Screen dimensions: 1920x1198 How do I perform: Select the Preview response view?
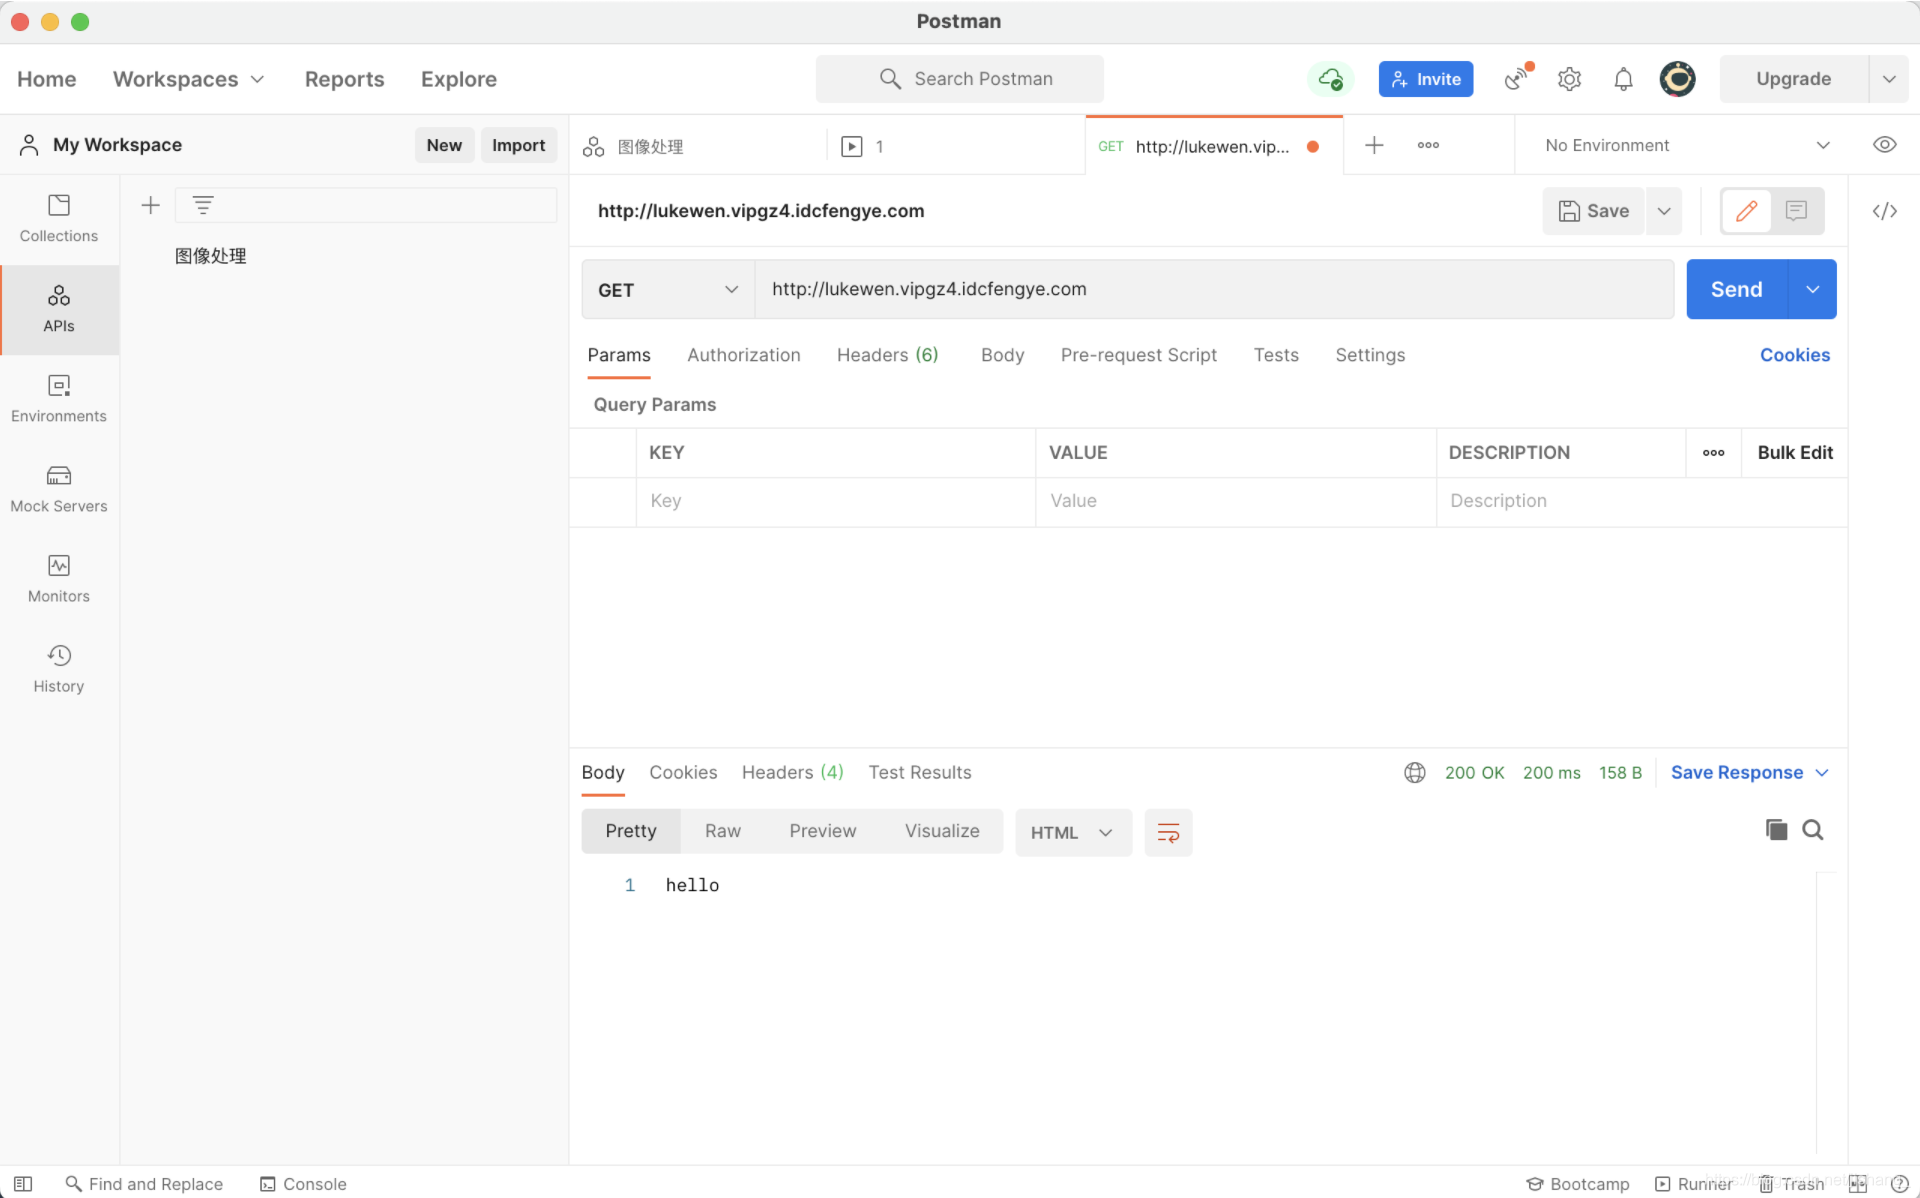click(x=822, y=831)
